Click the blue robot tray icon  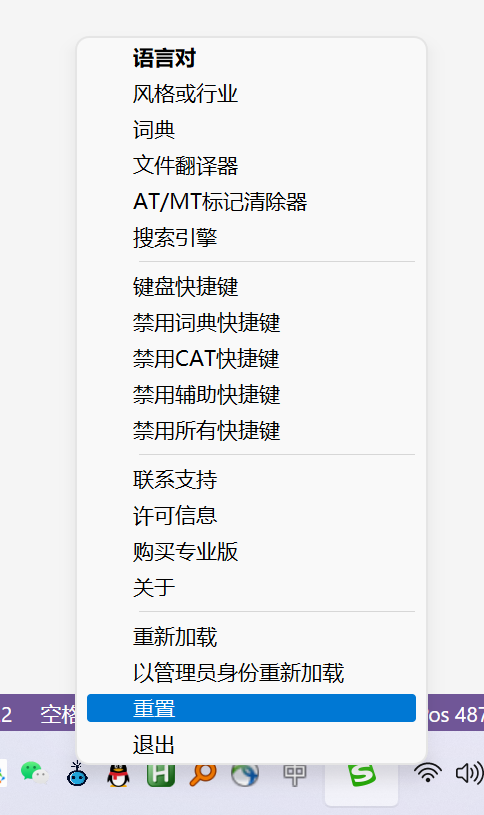click(77, 773)
